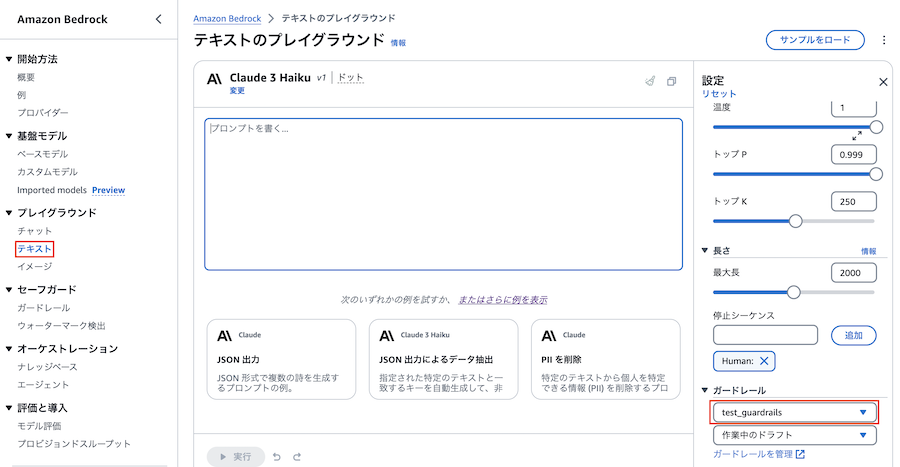Screen dimensions: 900x467
Task: Click the expand arrows icon below the temperature slider
Action: 857,135
